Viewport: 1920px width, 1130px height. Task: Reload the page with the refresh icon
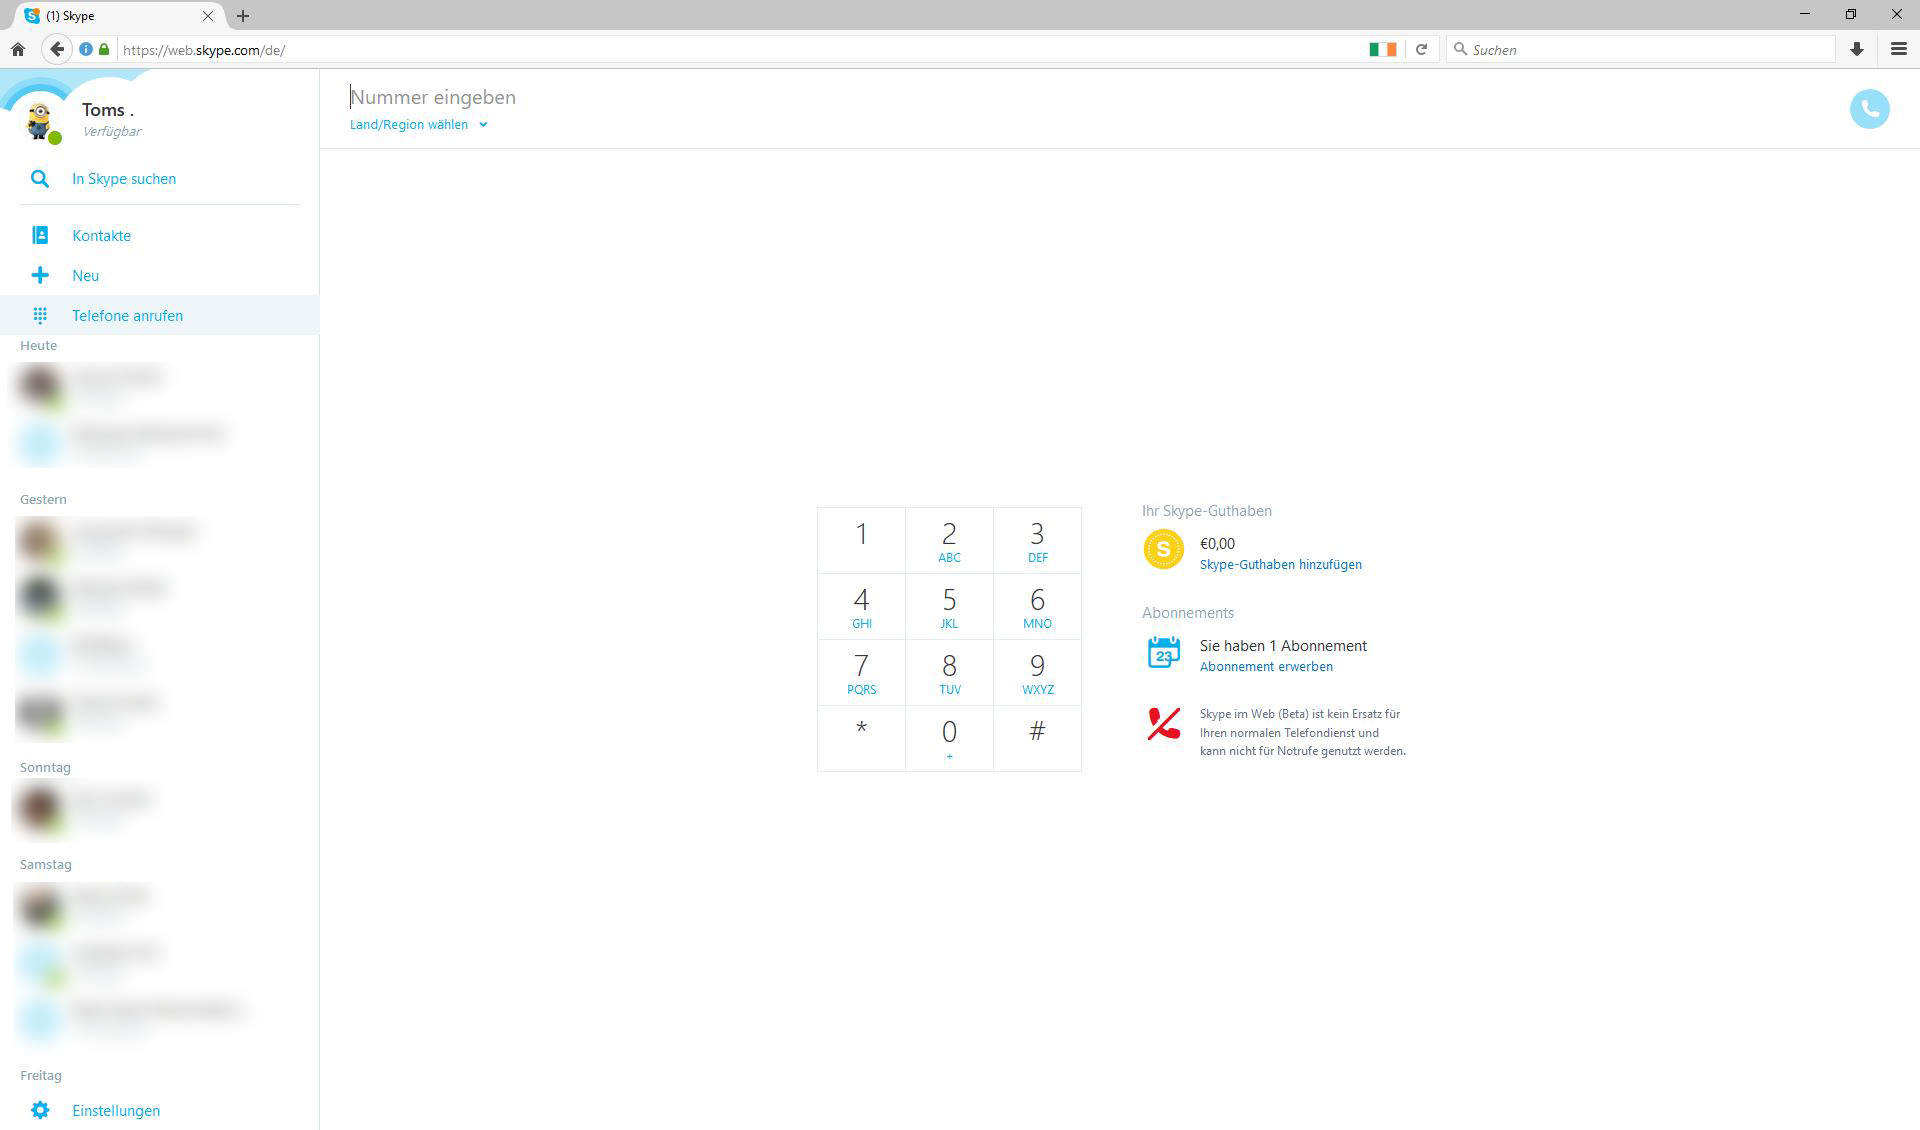click(x=1421, y=49)
